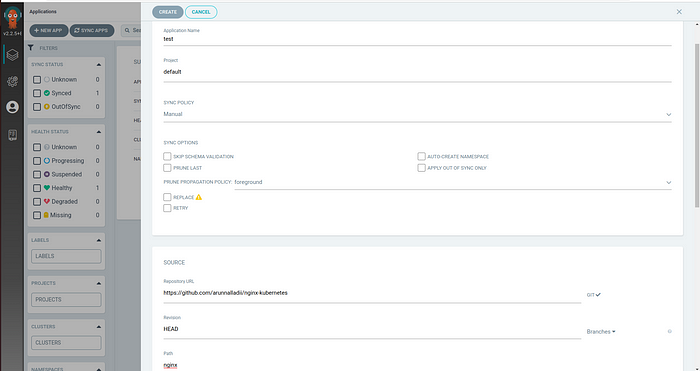Enable Apply Out Of Sync Only checkbox
Viewport: 700px width, 371px height.
pos(421,168)
